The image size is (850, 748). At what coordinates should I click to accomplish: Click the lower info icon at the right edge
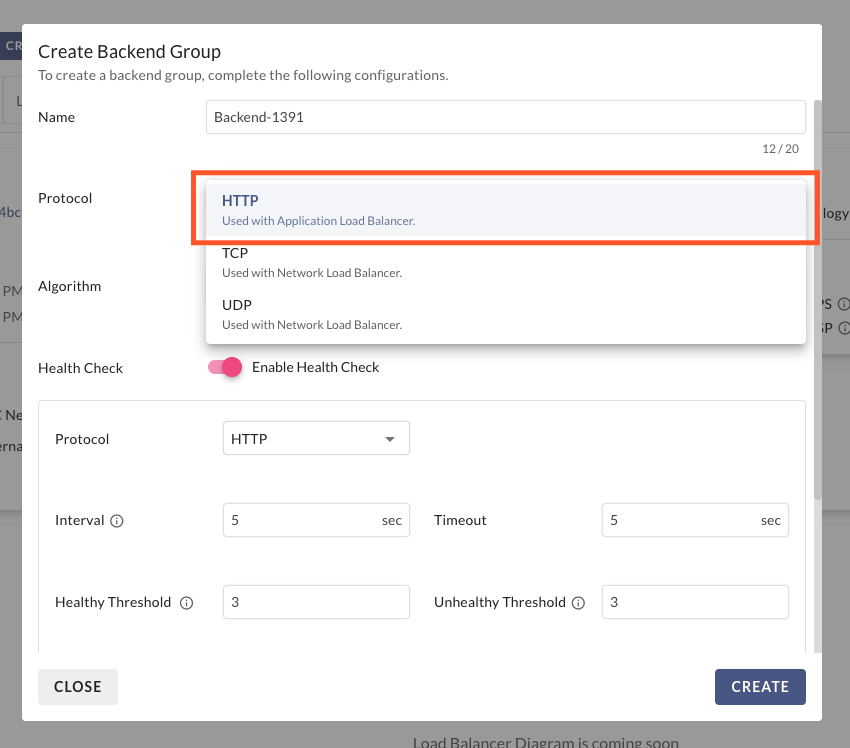[x=843, y=327]
